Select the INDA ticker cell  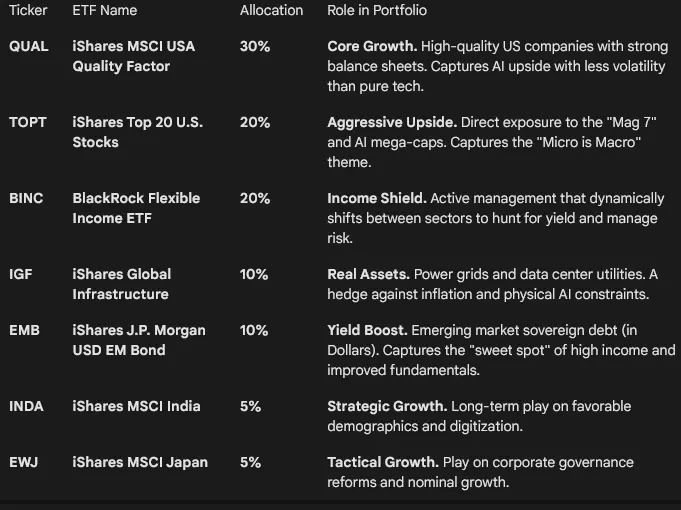coord(26,406)
